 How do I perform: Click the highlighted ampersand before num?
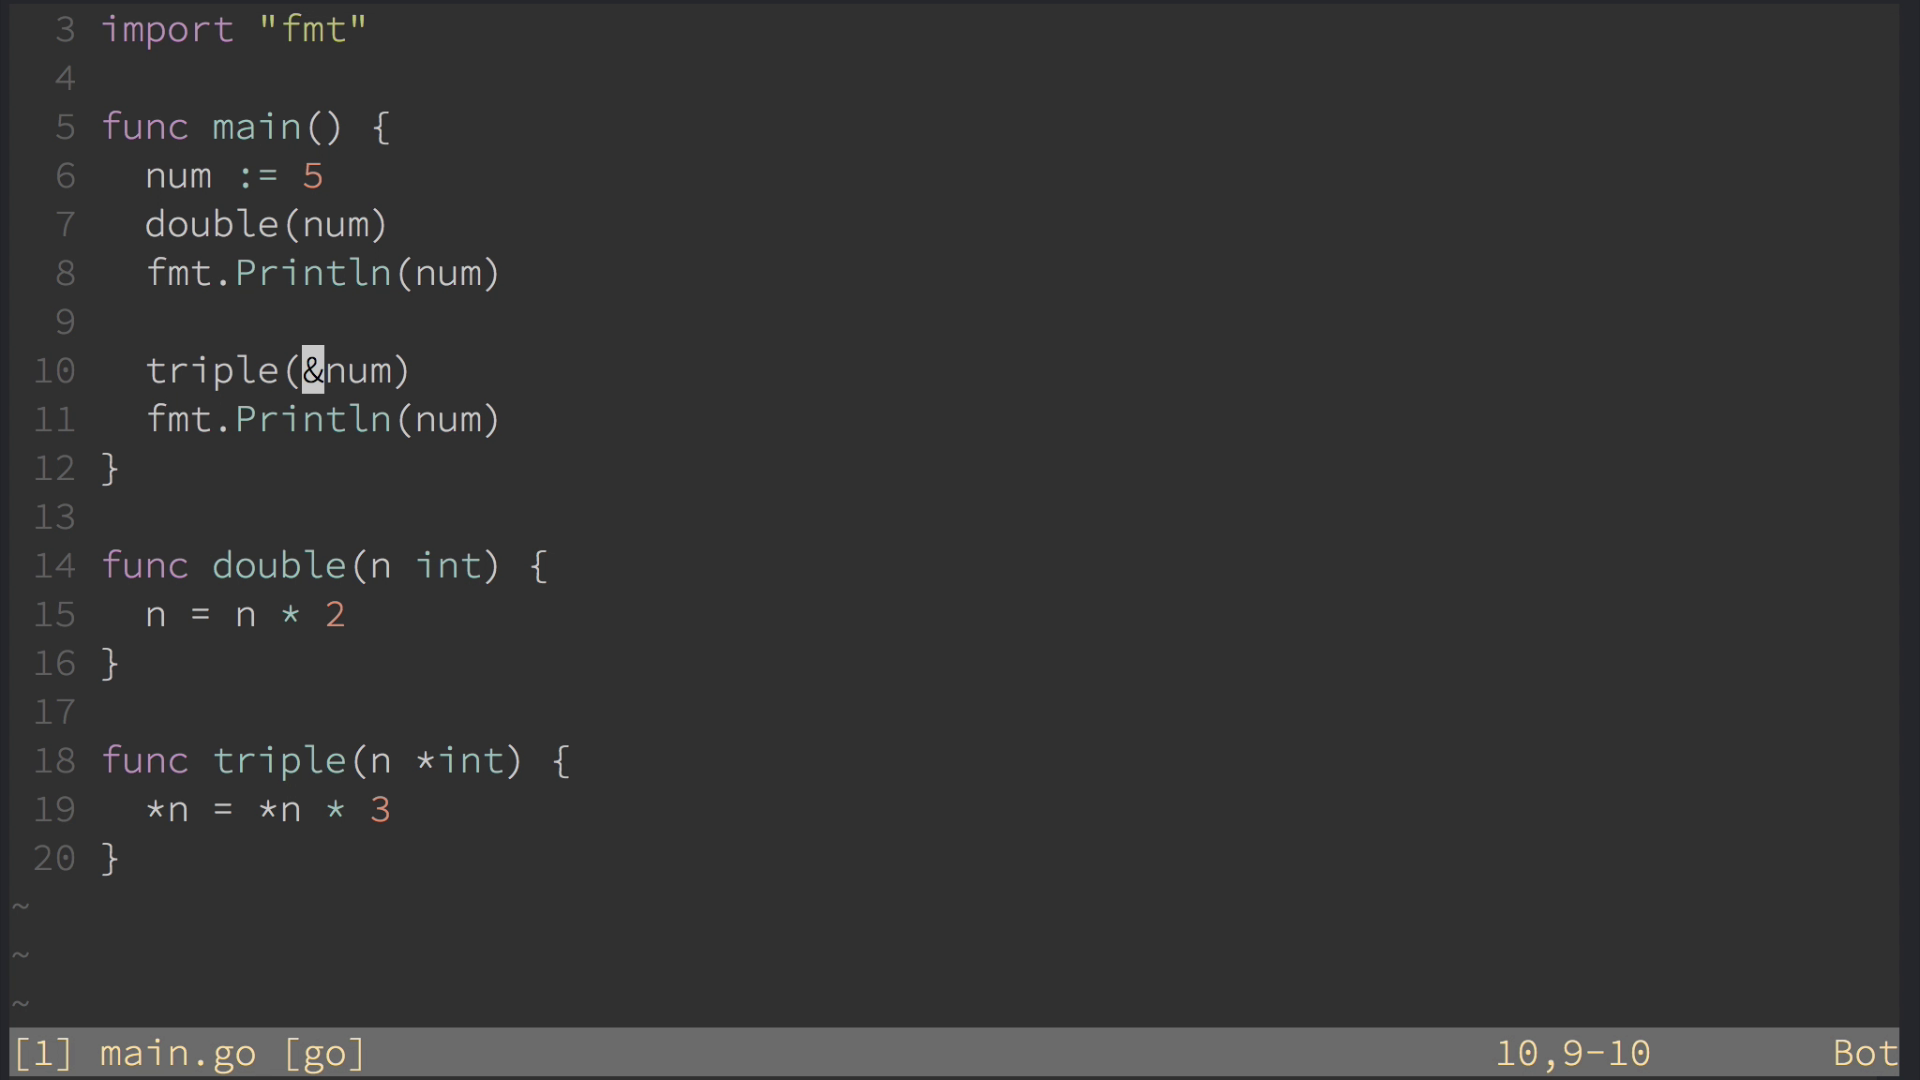click(x=313, y=370)
